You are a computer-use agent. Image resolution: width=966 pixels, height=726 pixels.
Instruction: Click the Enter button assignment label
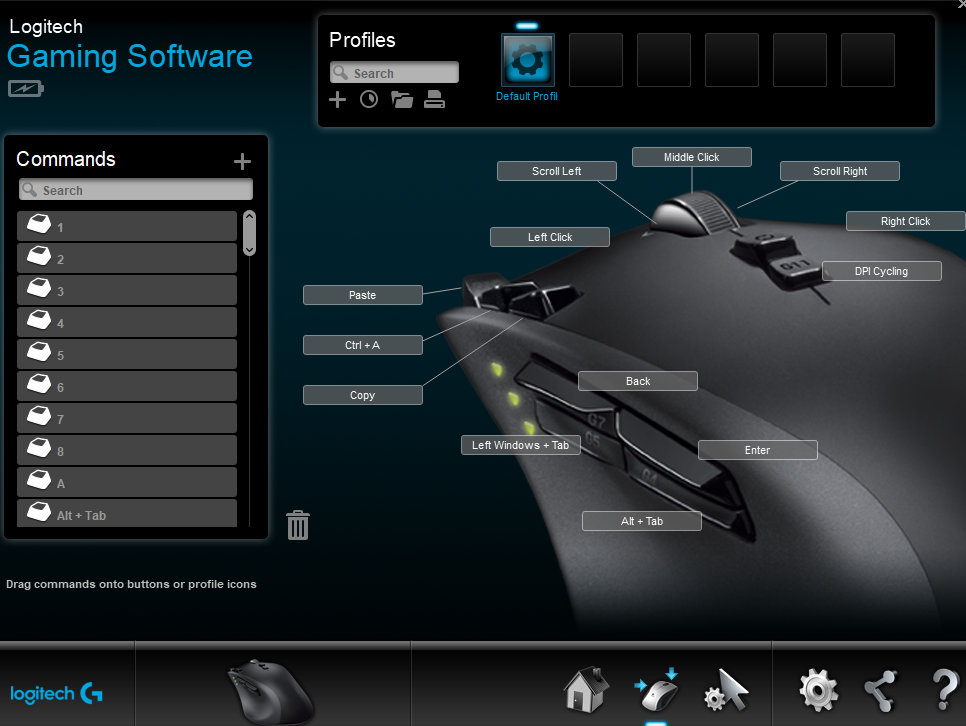758,450
